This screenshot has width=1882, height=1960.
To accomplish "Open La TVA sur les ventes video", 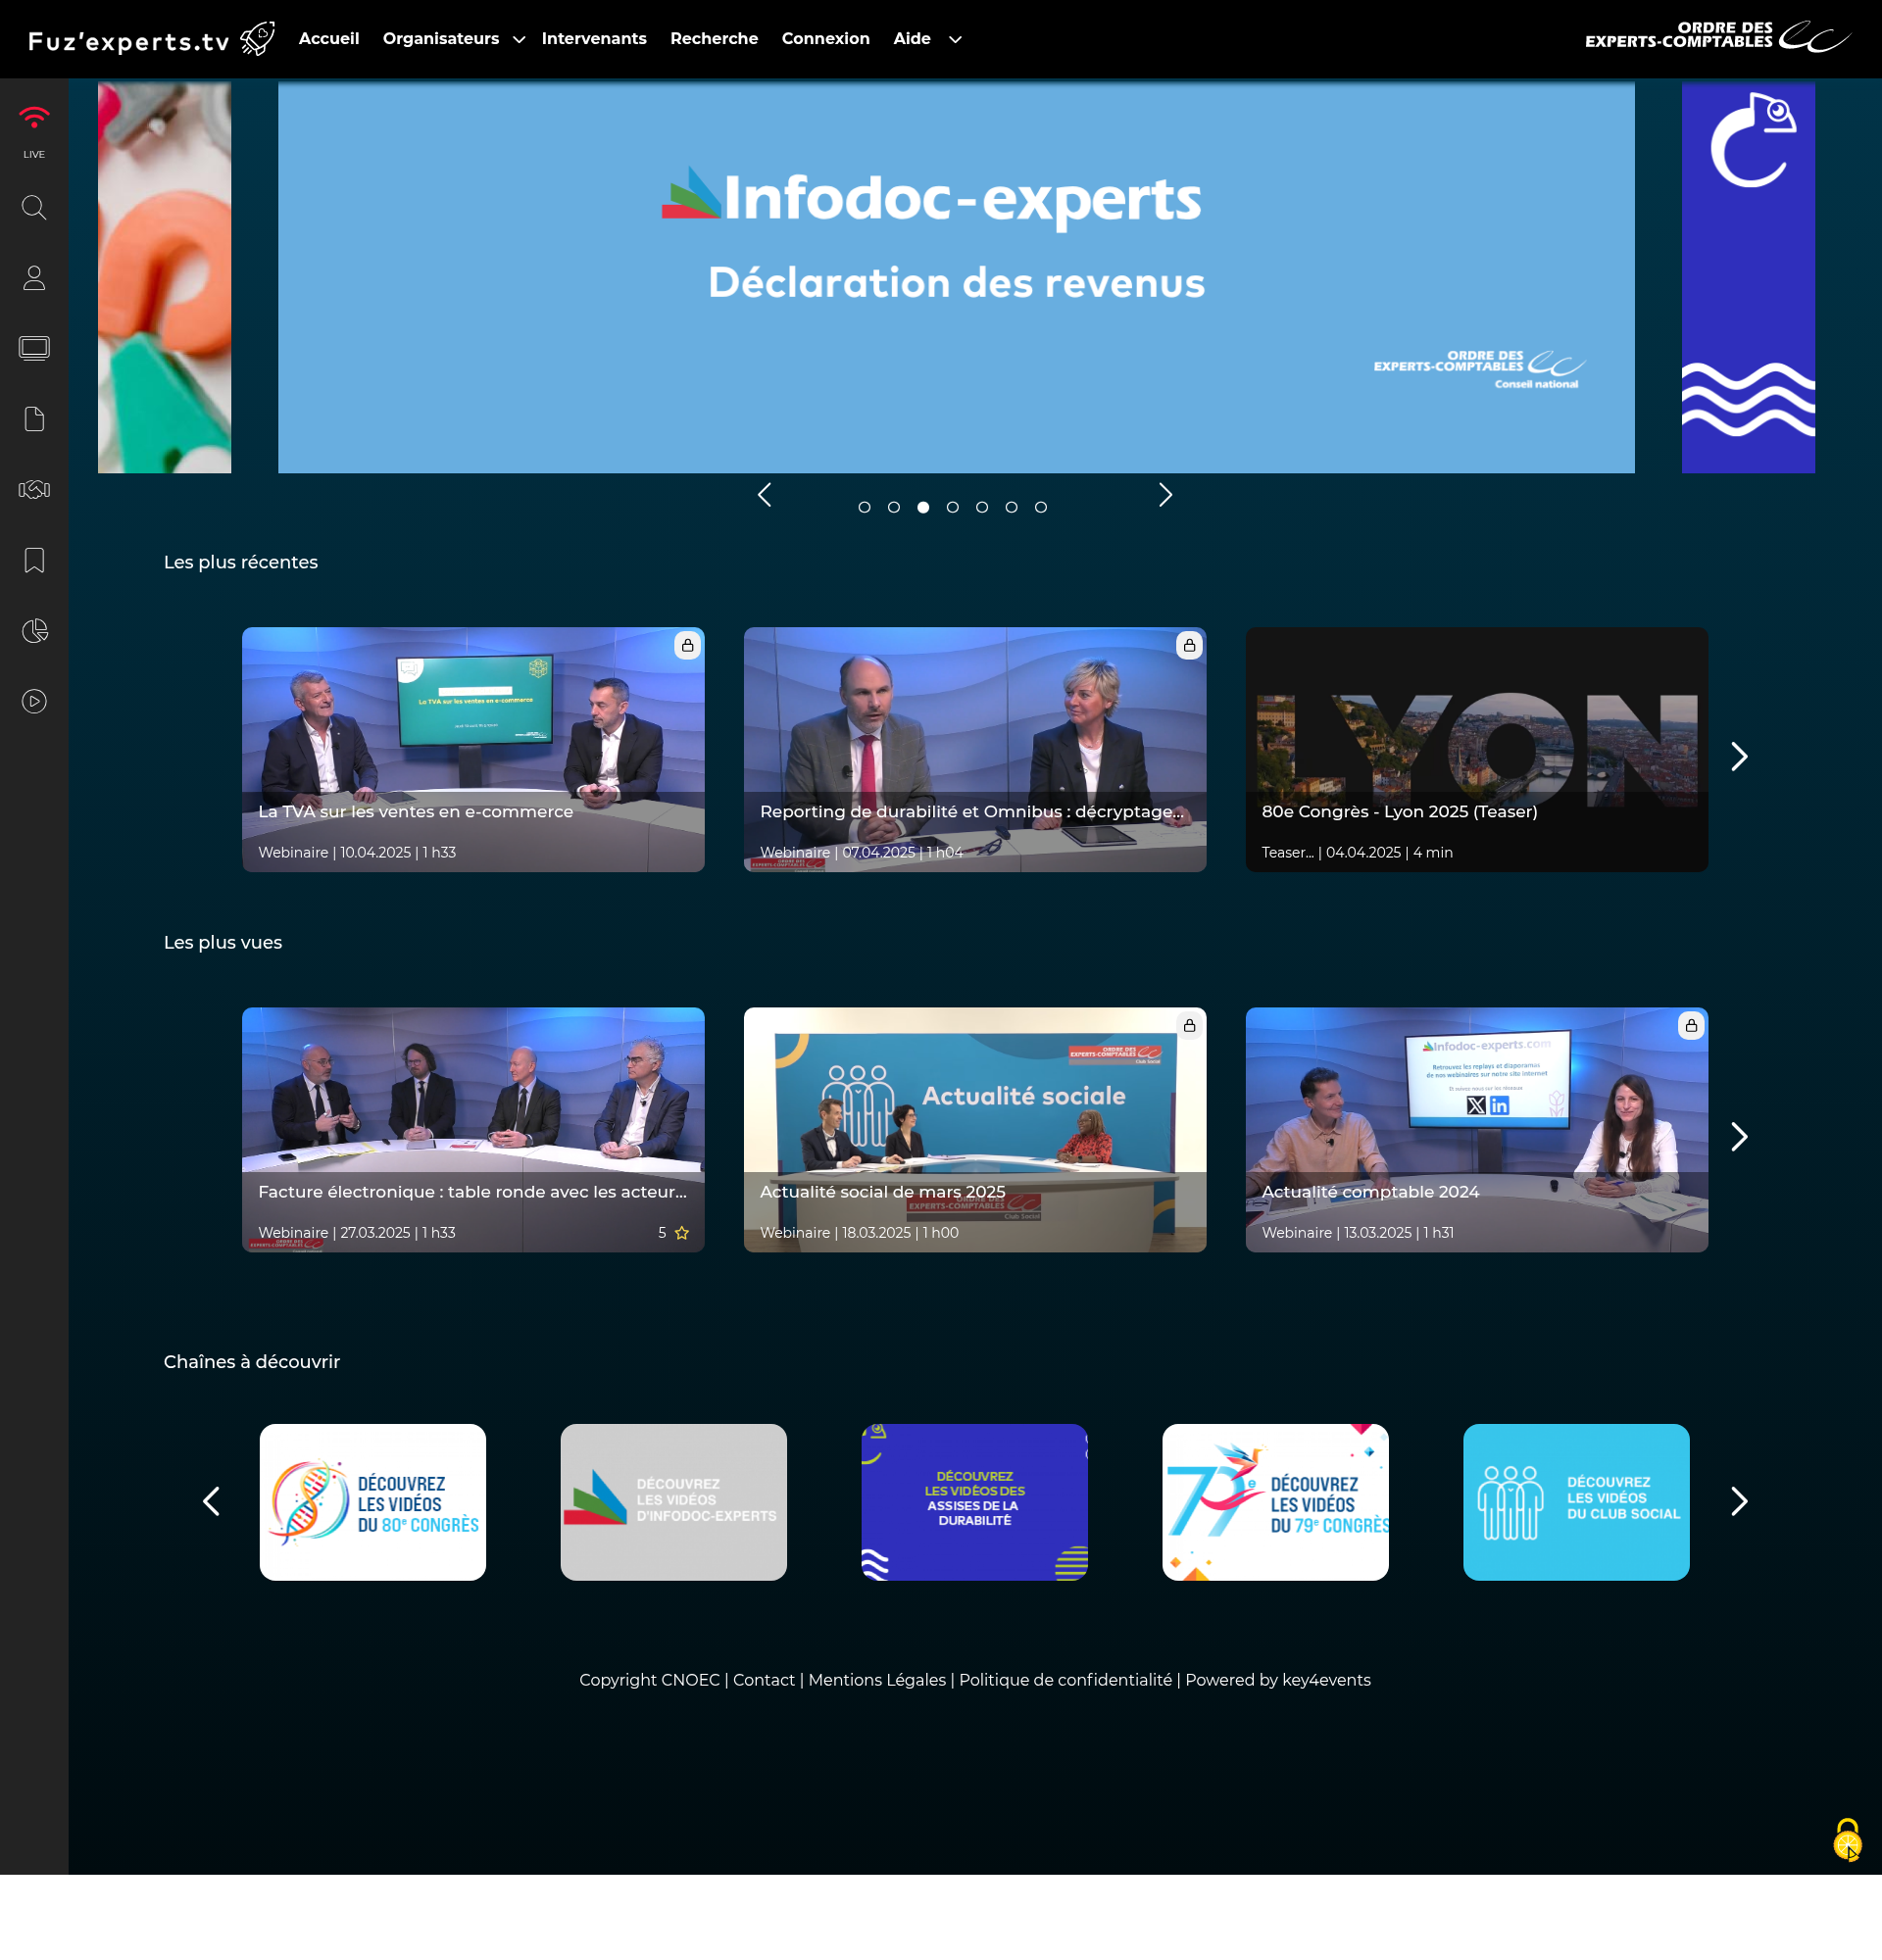I will click(473, 749).
